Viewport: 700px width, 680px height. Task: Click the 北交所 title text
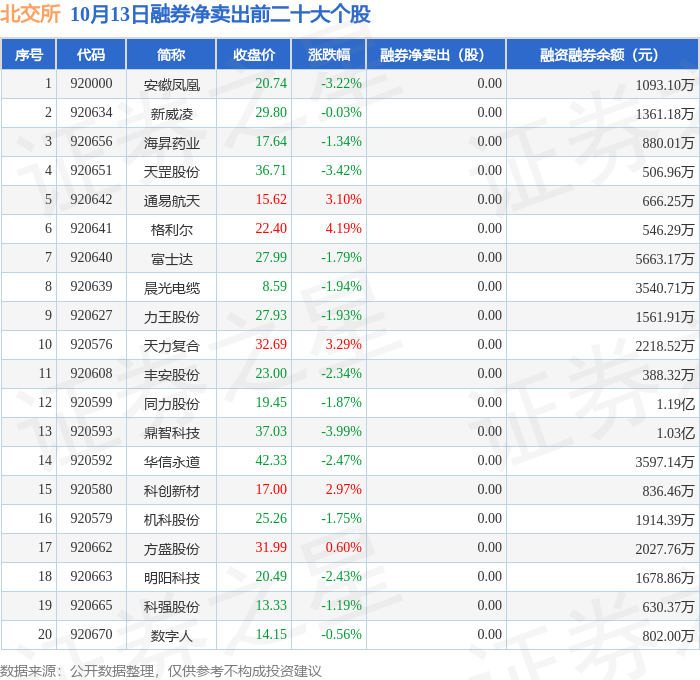pos(30,13)
